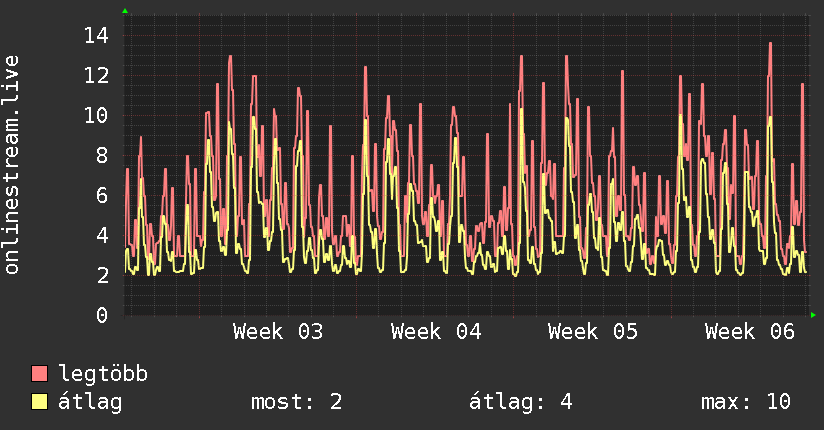The image size is (824, 430).
Task: Click the y-axis value 0
Action: tap(102, 315)
